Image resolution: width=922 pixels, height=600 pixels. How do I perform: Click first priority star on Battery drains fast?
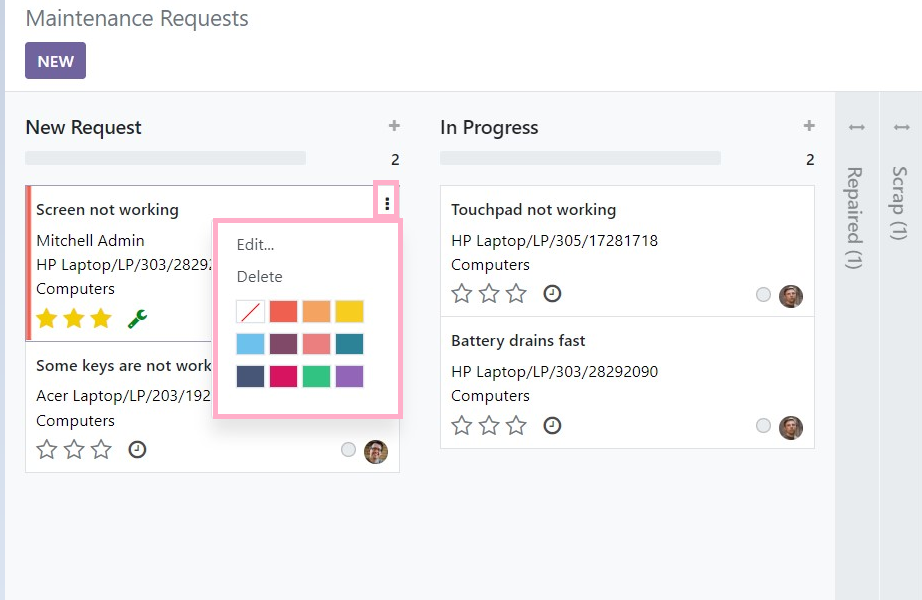pos(462,425)
